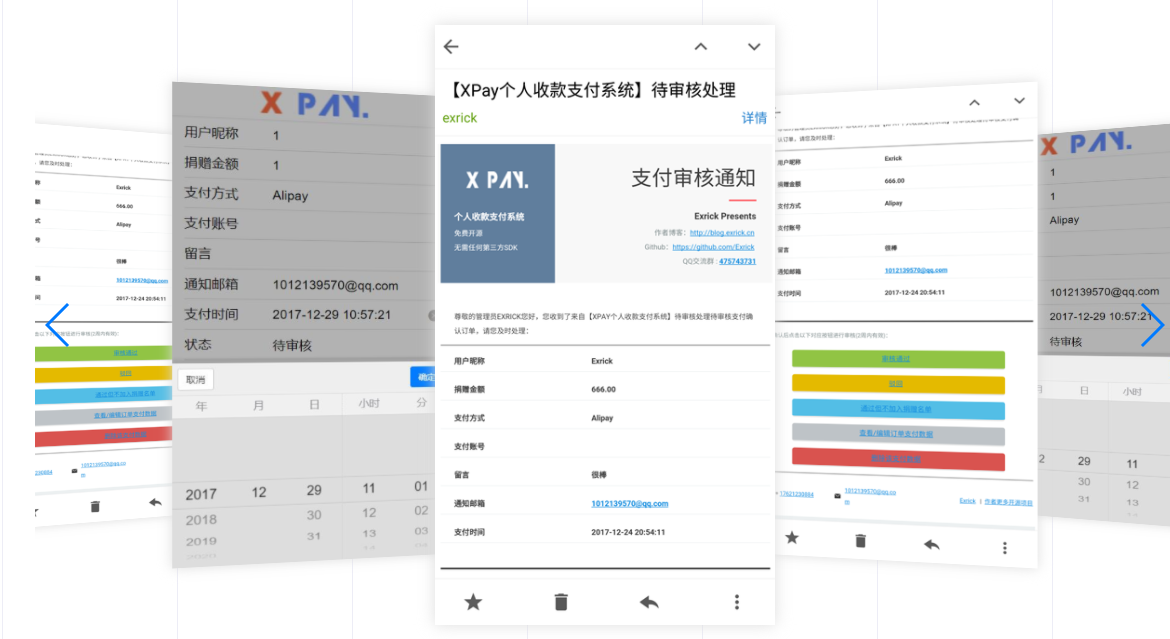Click the blue button in the leftmost email card
Screen dimensions: 1170x639
[103, 393]
